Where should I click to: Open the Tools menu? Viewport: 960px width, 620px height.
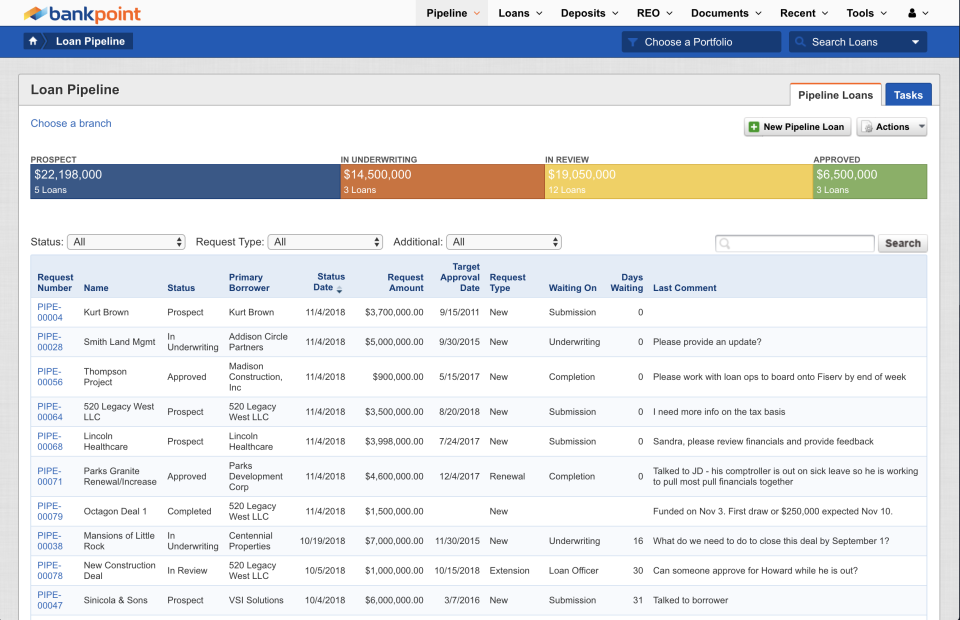(x=864, y=13)
